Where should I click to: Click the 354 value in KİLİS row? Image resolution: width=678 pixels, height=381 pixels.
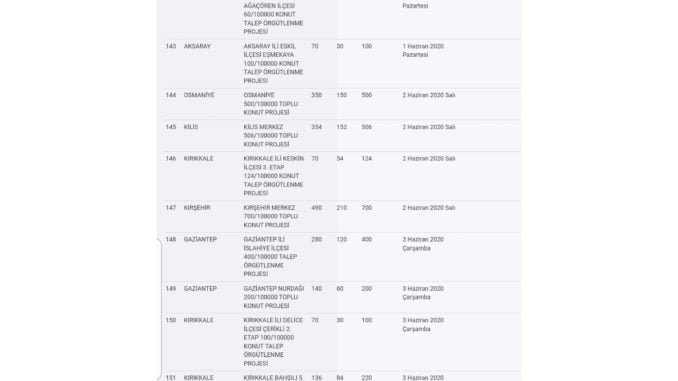point(317,127)
